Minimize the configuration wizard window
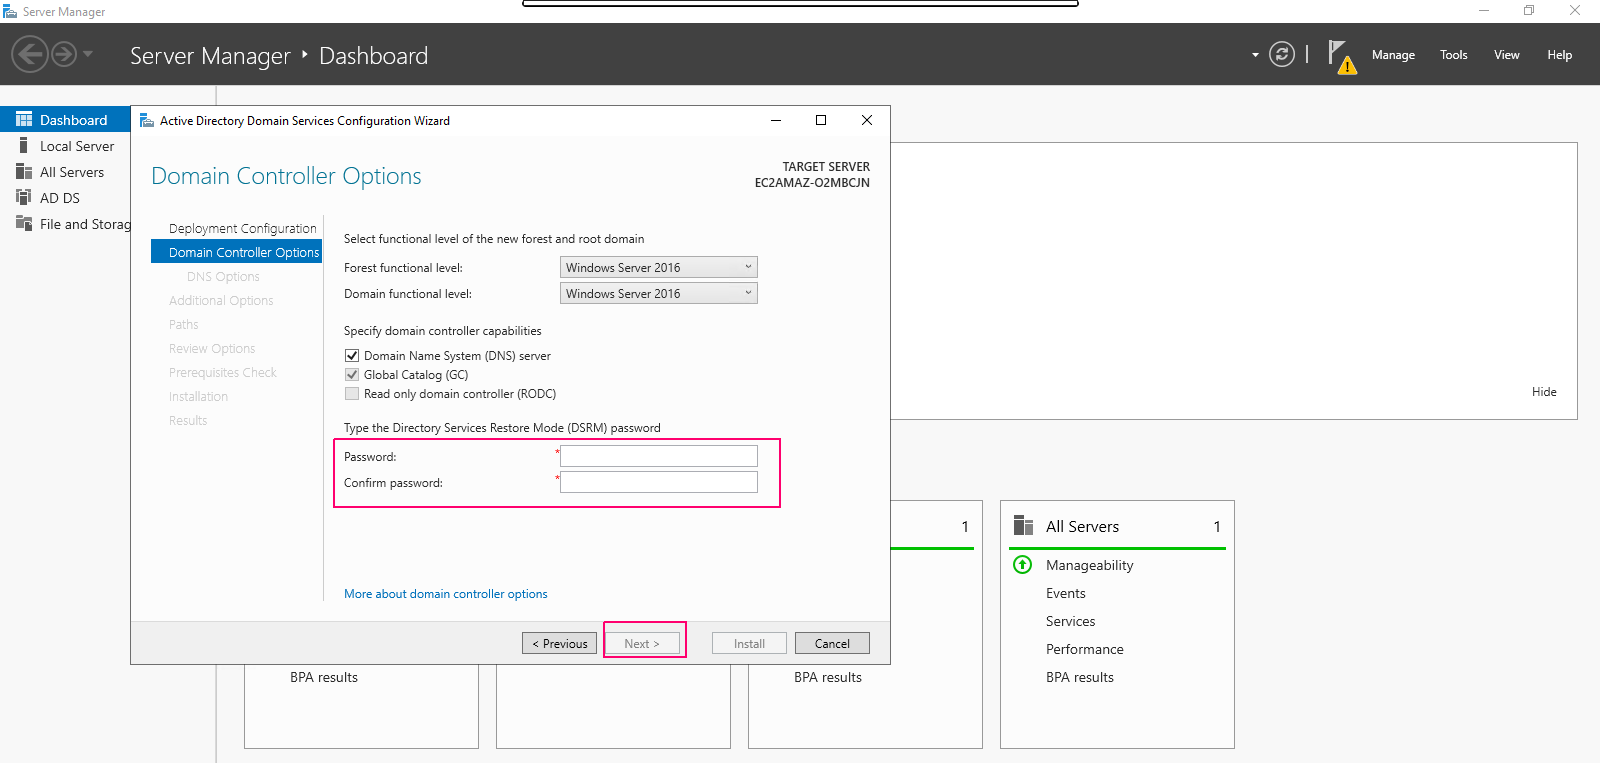Screen dimensions: 1600x763 click(775, 120)
